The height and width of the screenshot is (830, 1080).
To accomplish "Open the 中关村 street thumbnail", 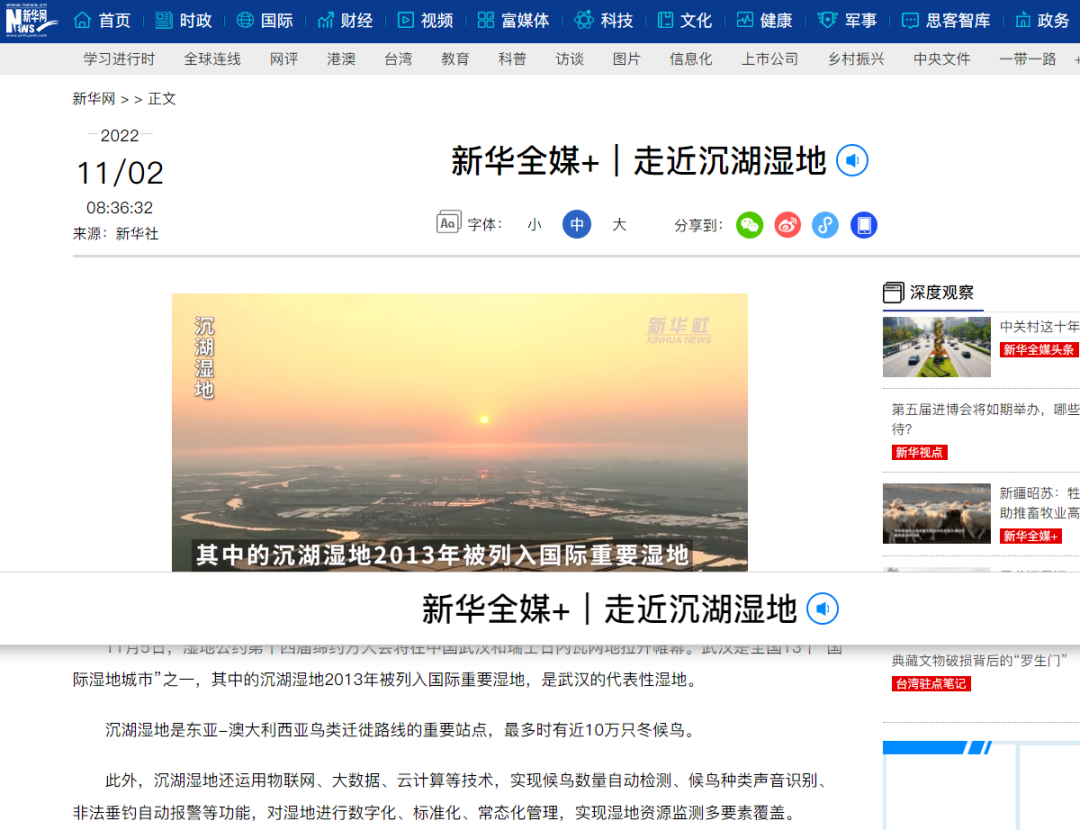I will pos(937,346).
